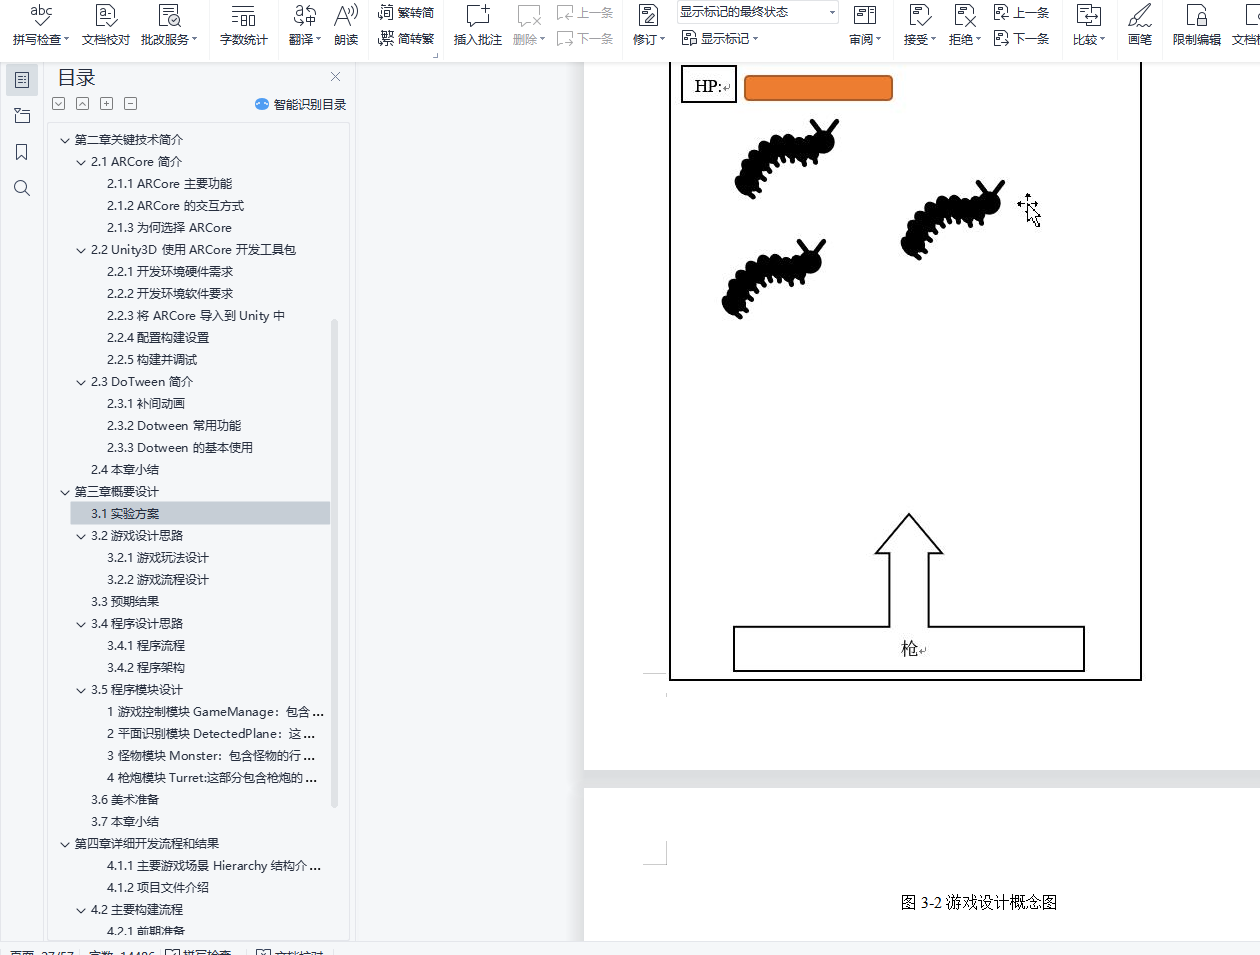Screen dimensions: 1260x955
Task: Jump to next revision 下一条
Action: click(x=1022, y=38)
